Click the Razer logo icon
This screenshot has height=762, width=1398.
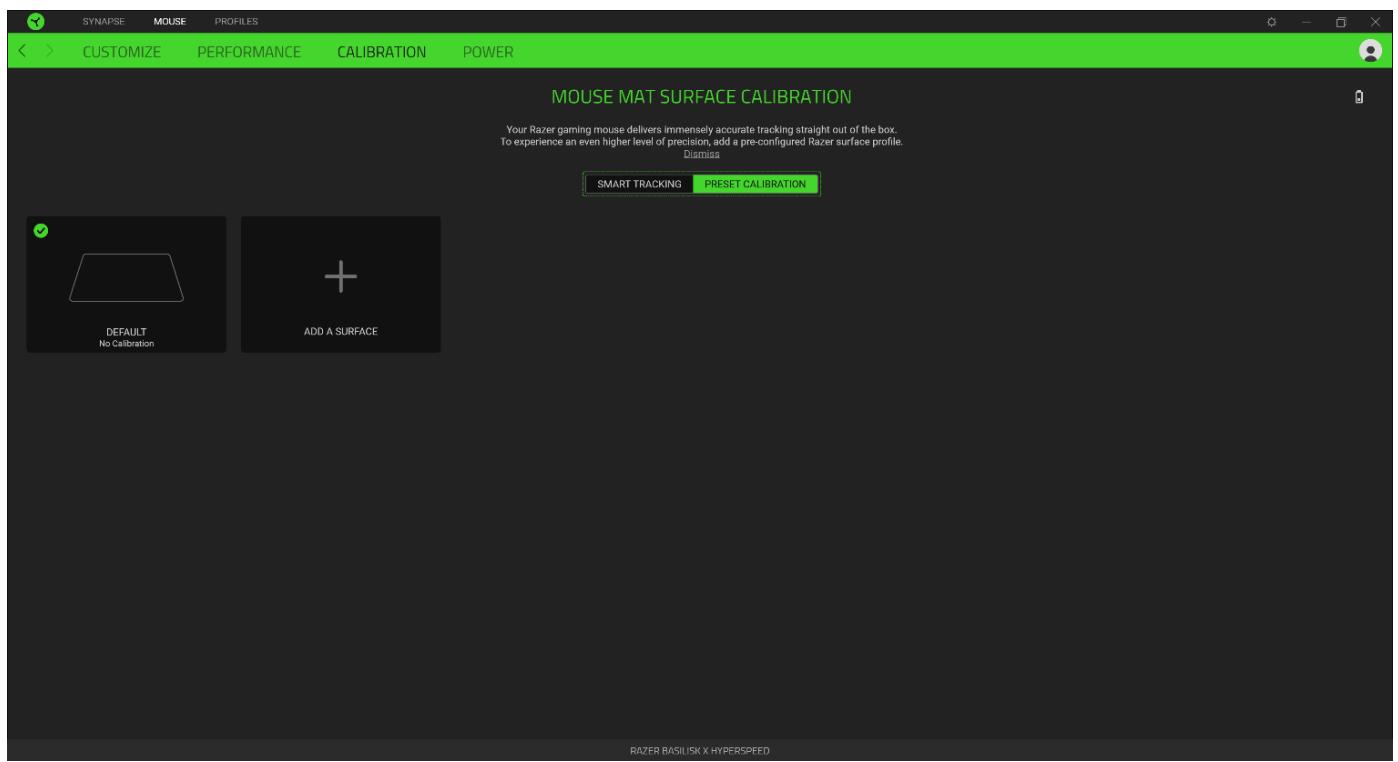click(35, 21)
